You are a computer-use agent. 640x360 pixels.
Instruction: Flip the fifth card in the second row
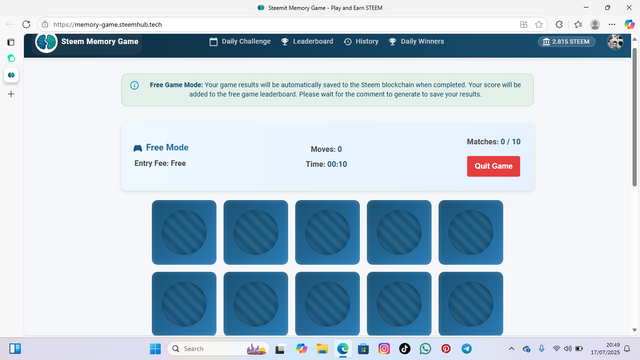471,304
